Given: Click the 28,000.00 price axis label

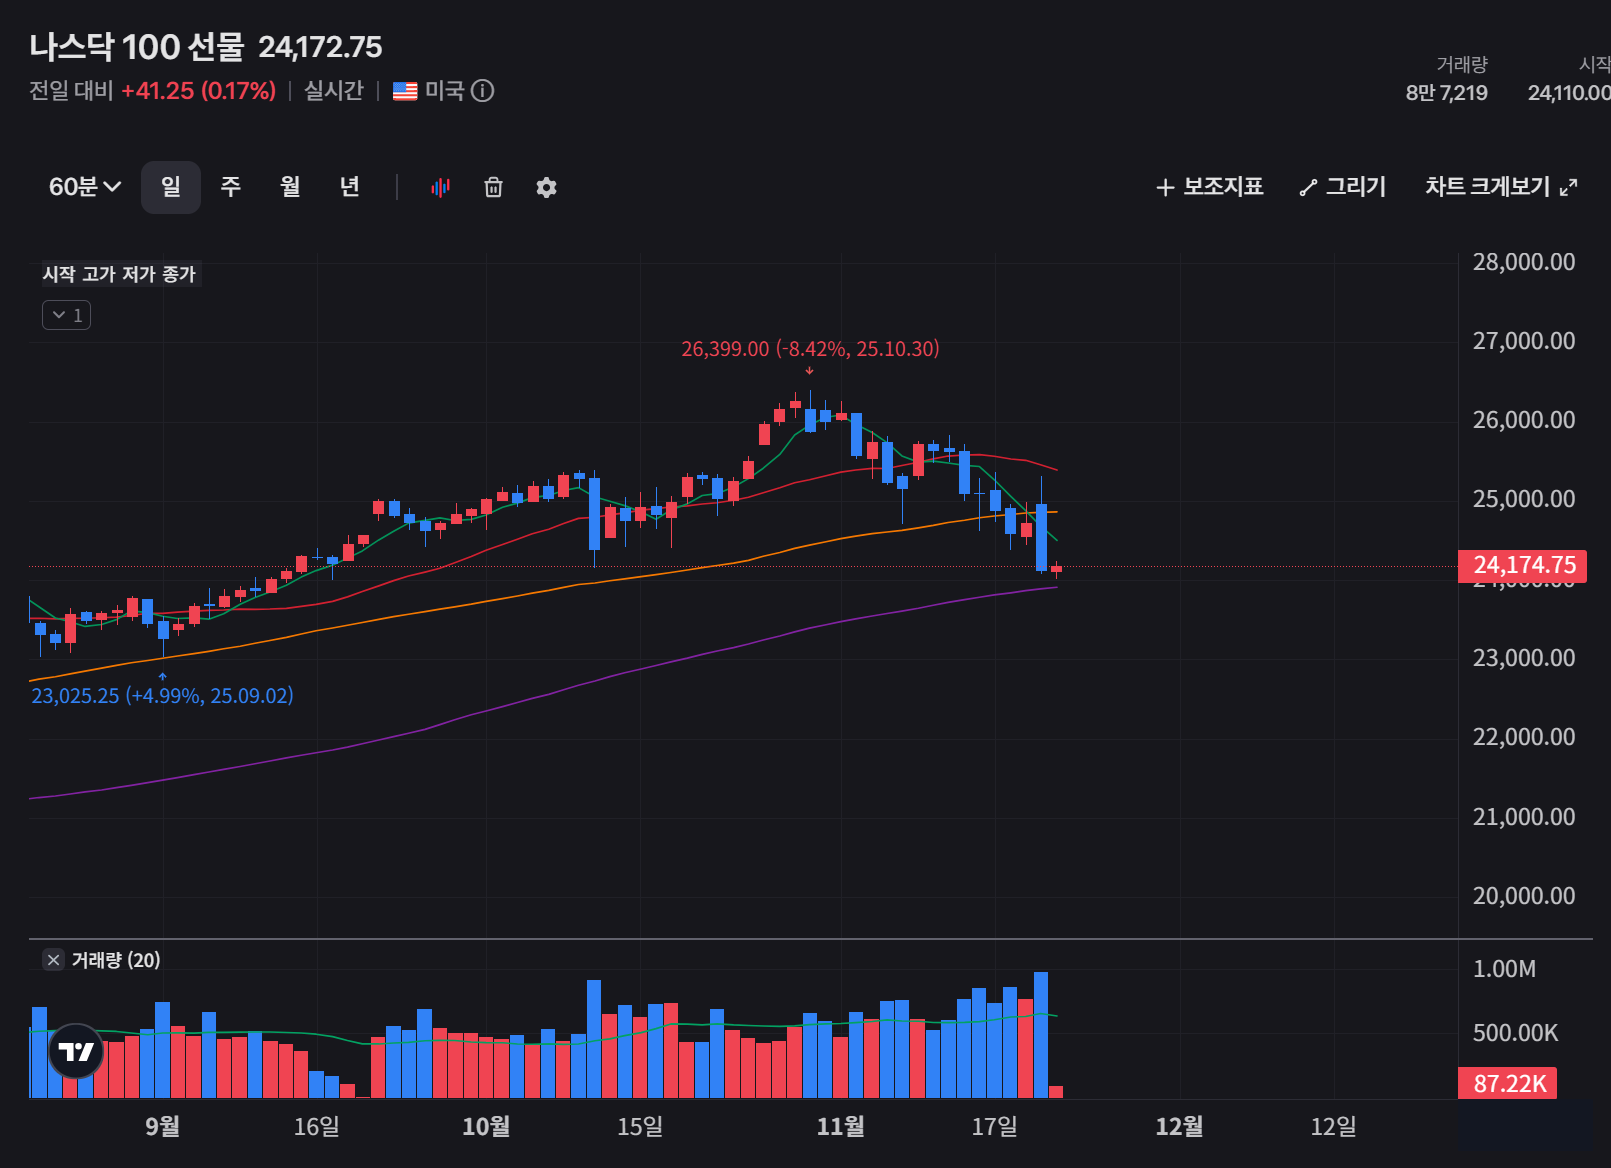Looking at the screenshot, I should (1523, 262).
